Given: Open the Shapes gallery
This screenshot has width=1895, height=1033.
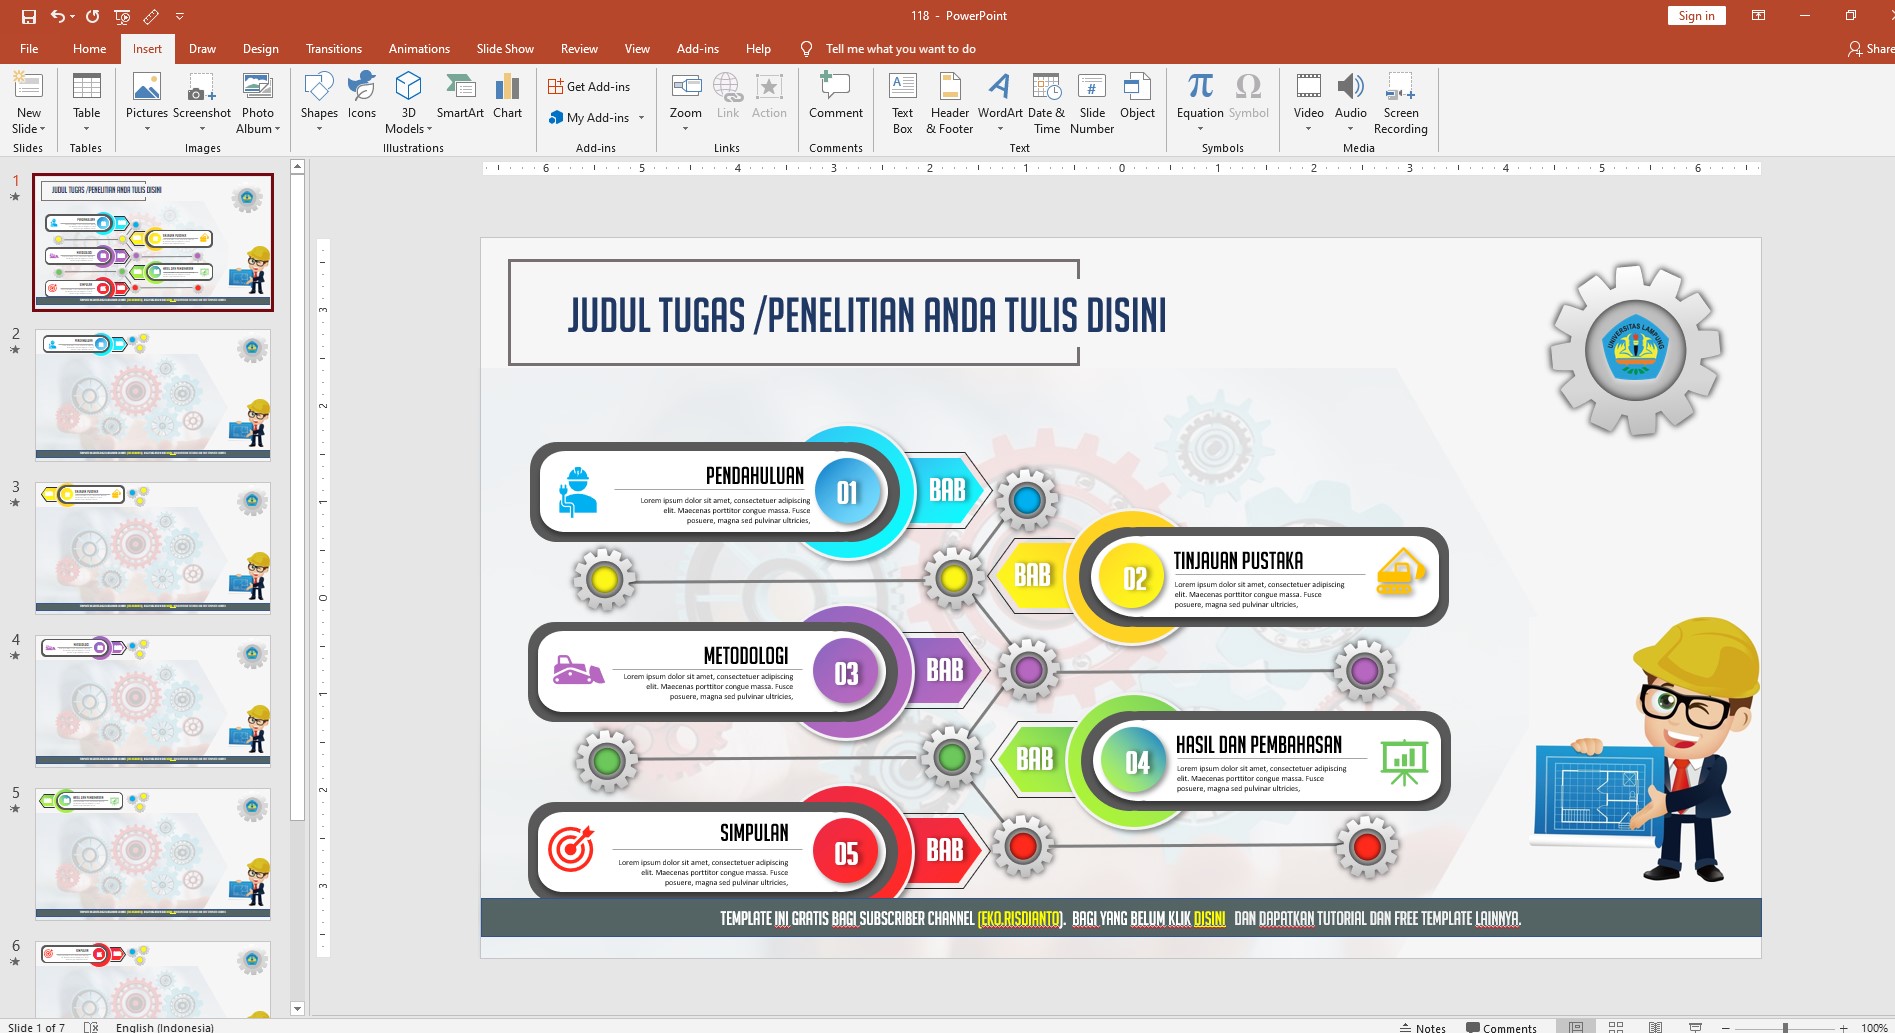Looking at the screenshot, I should pos(319,98).
